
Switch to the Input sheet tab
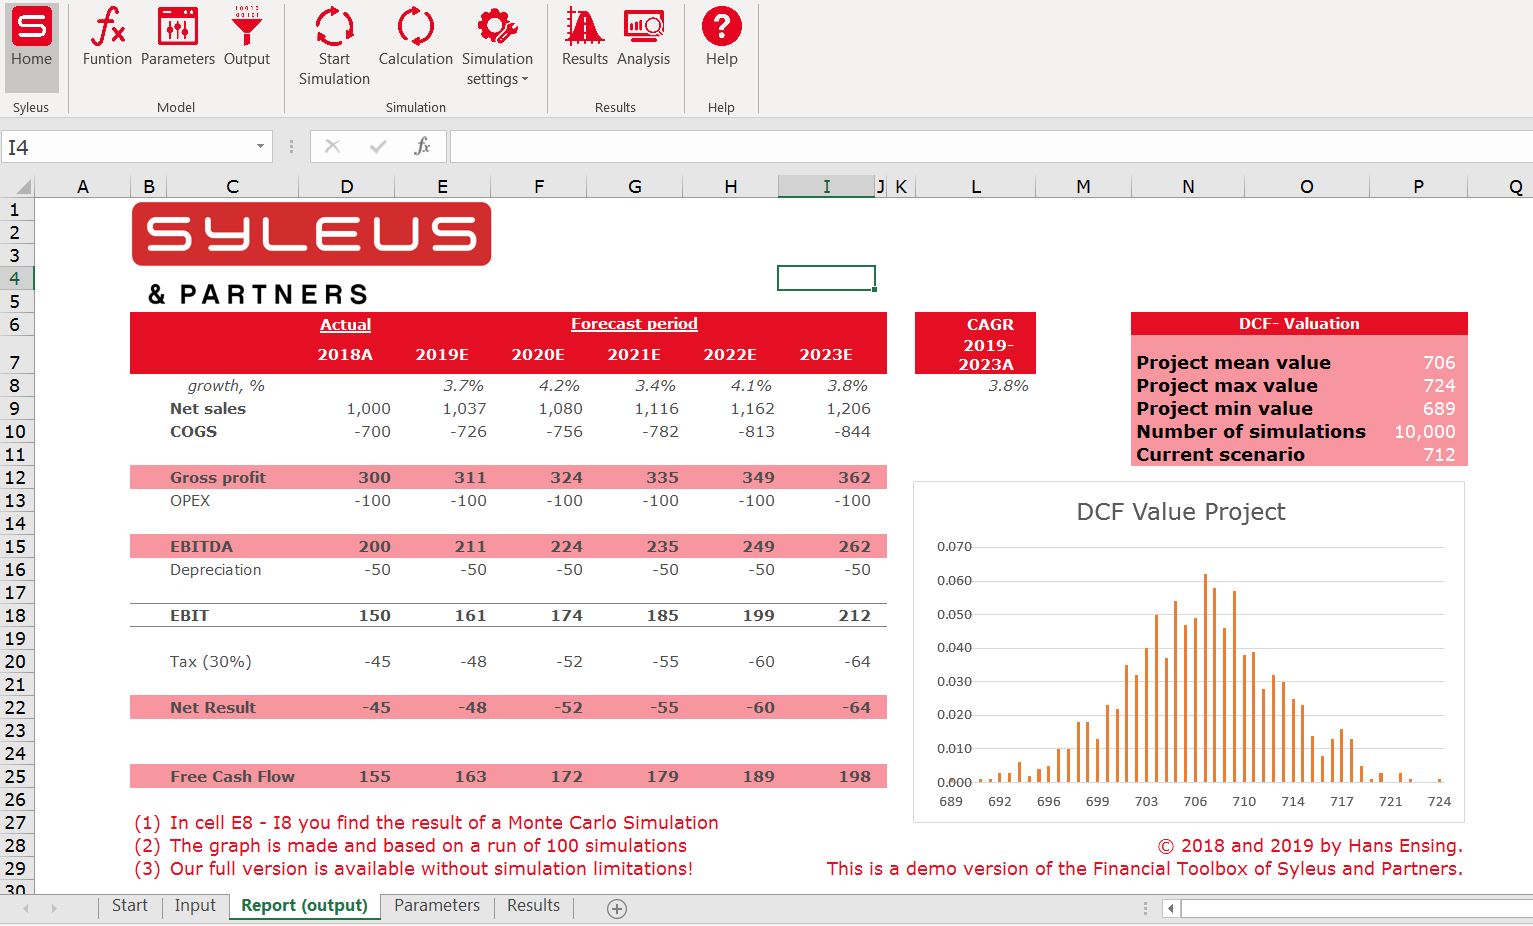pos(195,906)
